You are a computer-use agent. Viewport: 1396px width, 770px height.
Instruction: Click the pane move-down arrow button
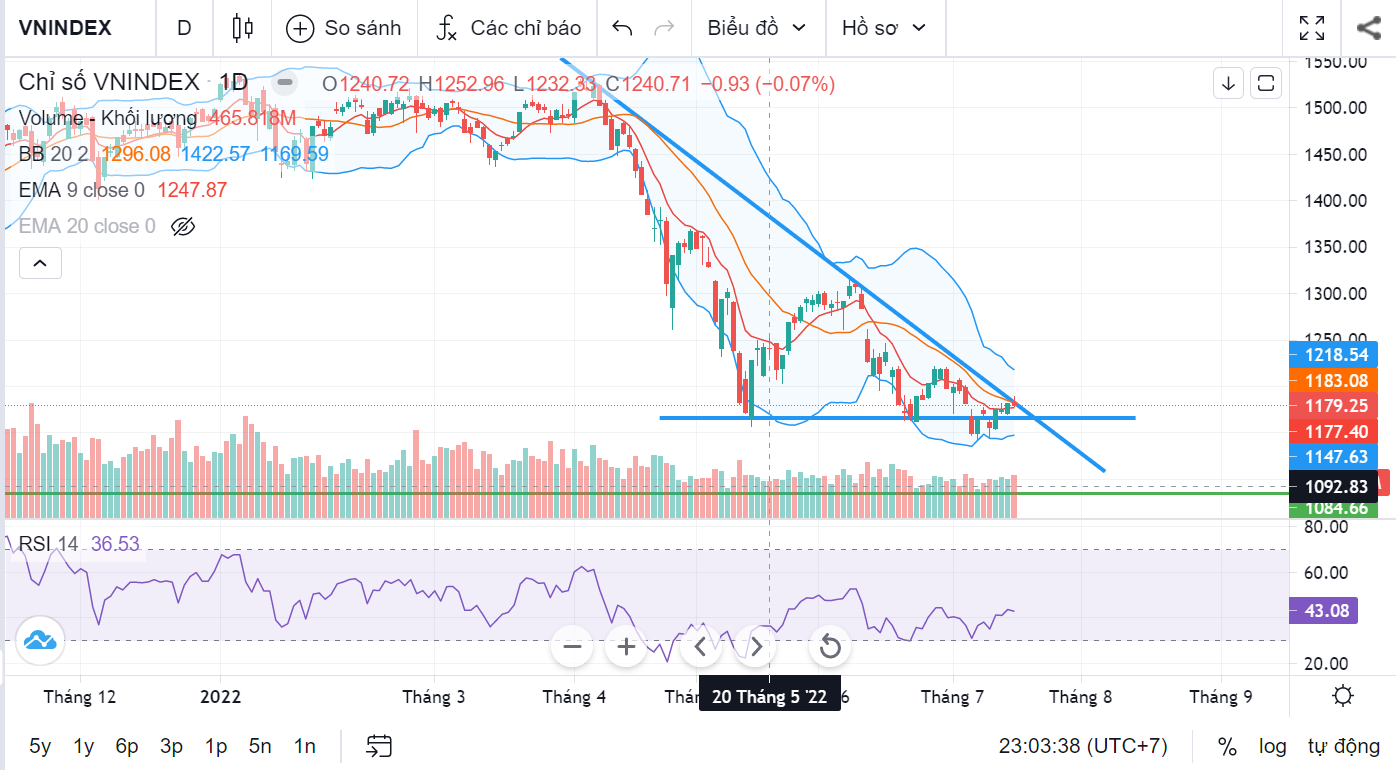tap(1228, 83)
